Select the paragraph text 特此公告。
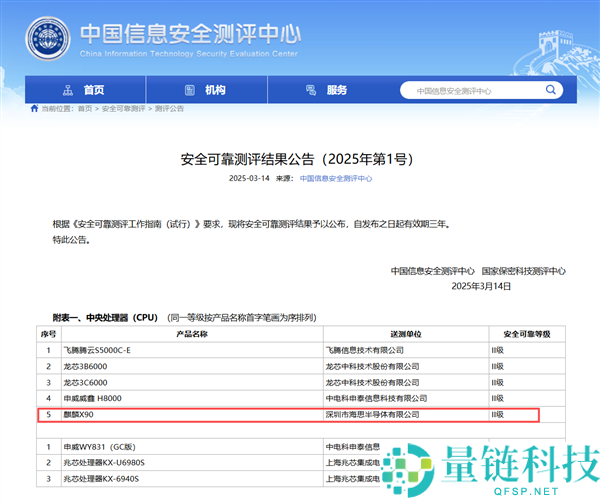This screenshot has height=502, width=600. [72, 240]
